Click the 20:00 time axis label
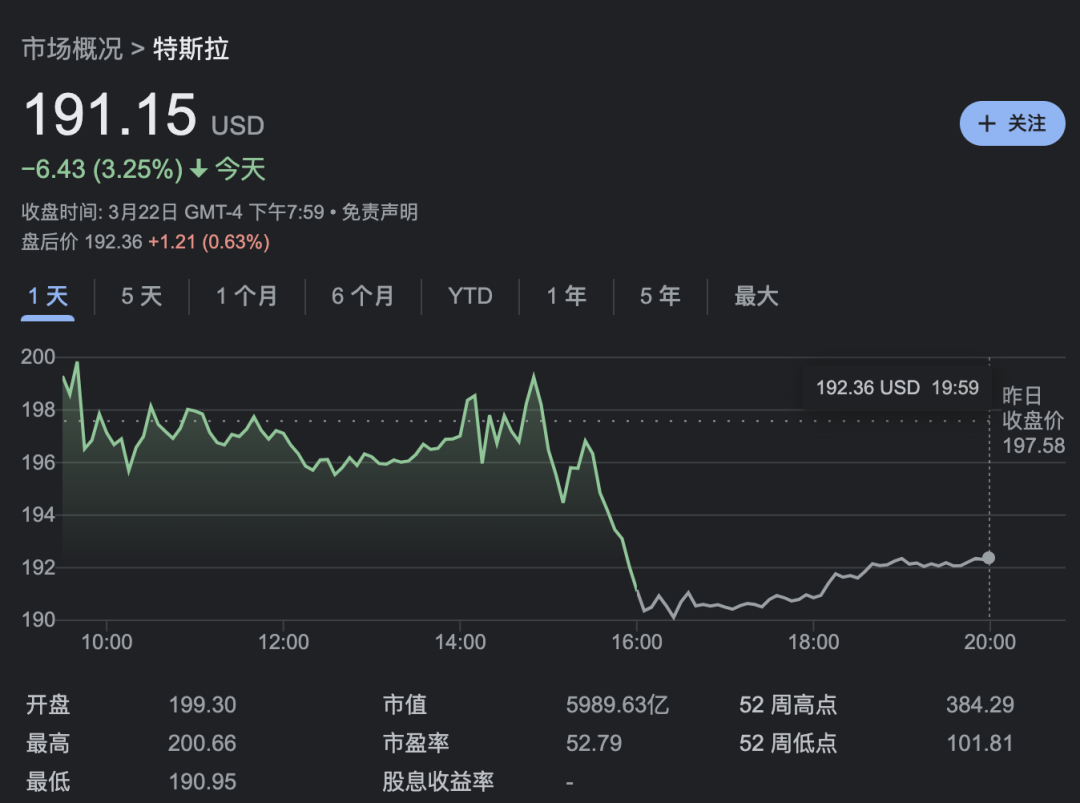1080x803 pixels. tap(990, 642)
